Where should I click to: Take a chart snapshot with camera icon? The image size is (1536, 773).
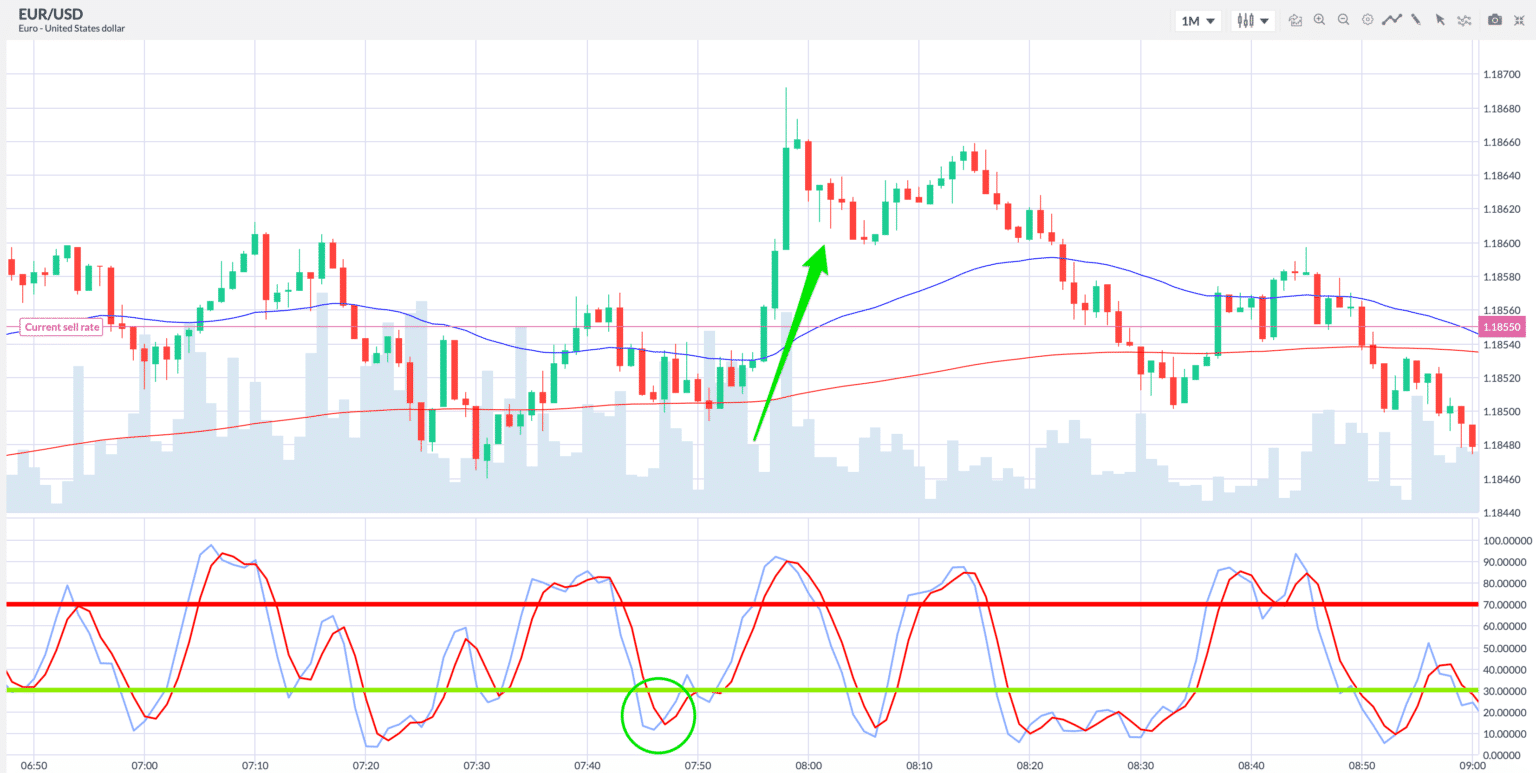pyautogui.click(x=1495, y=19)
